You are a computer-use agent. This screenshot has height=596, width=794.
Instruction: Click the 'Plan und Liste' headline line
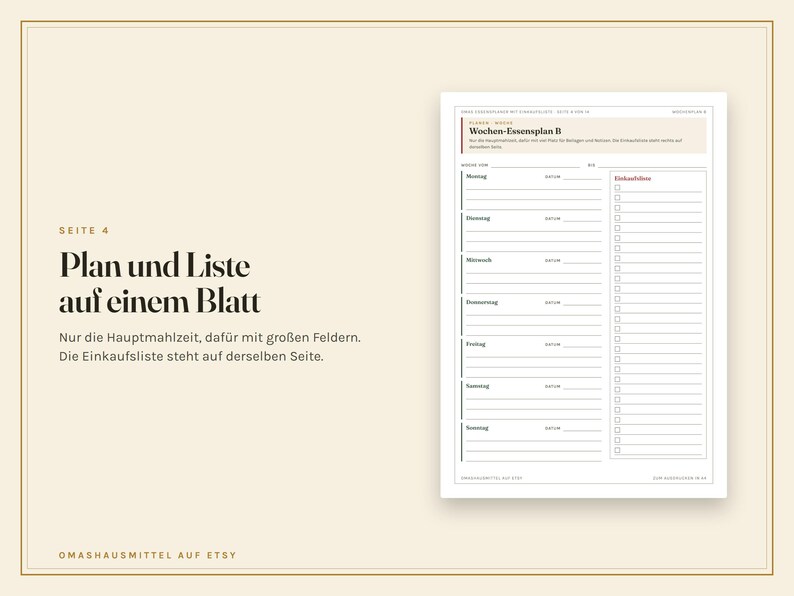pyautogui.click(x=154, y=265)
